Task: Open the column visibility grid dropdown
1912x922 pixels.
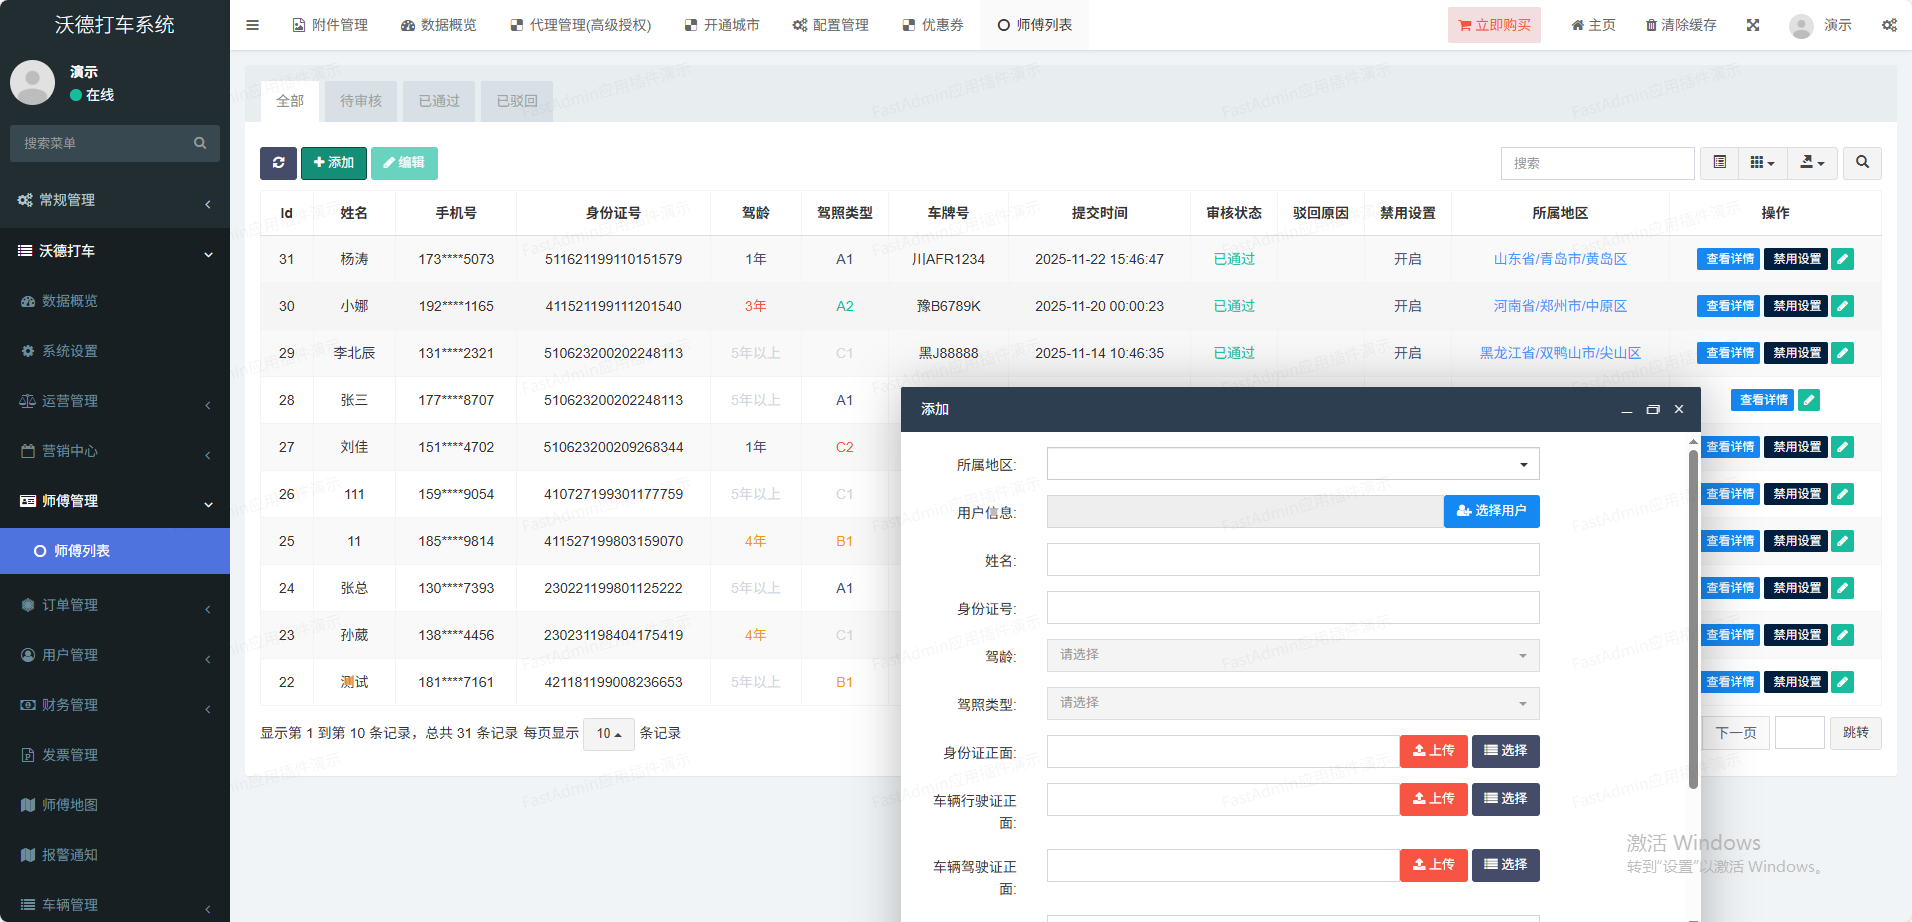Action: click(1762, 163)
